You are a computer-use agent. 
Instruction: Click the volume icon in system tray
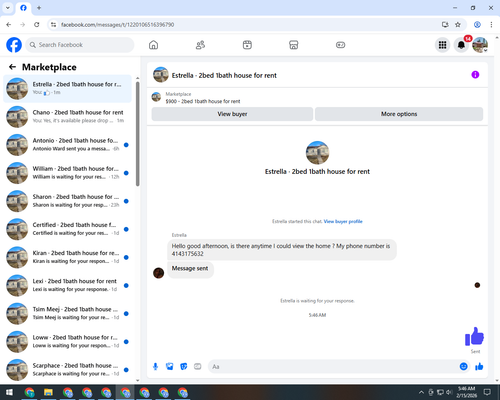[449, 392]
